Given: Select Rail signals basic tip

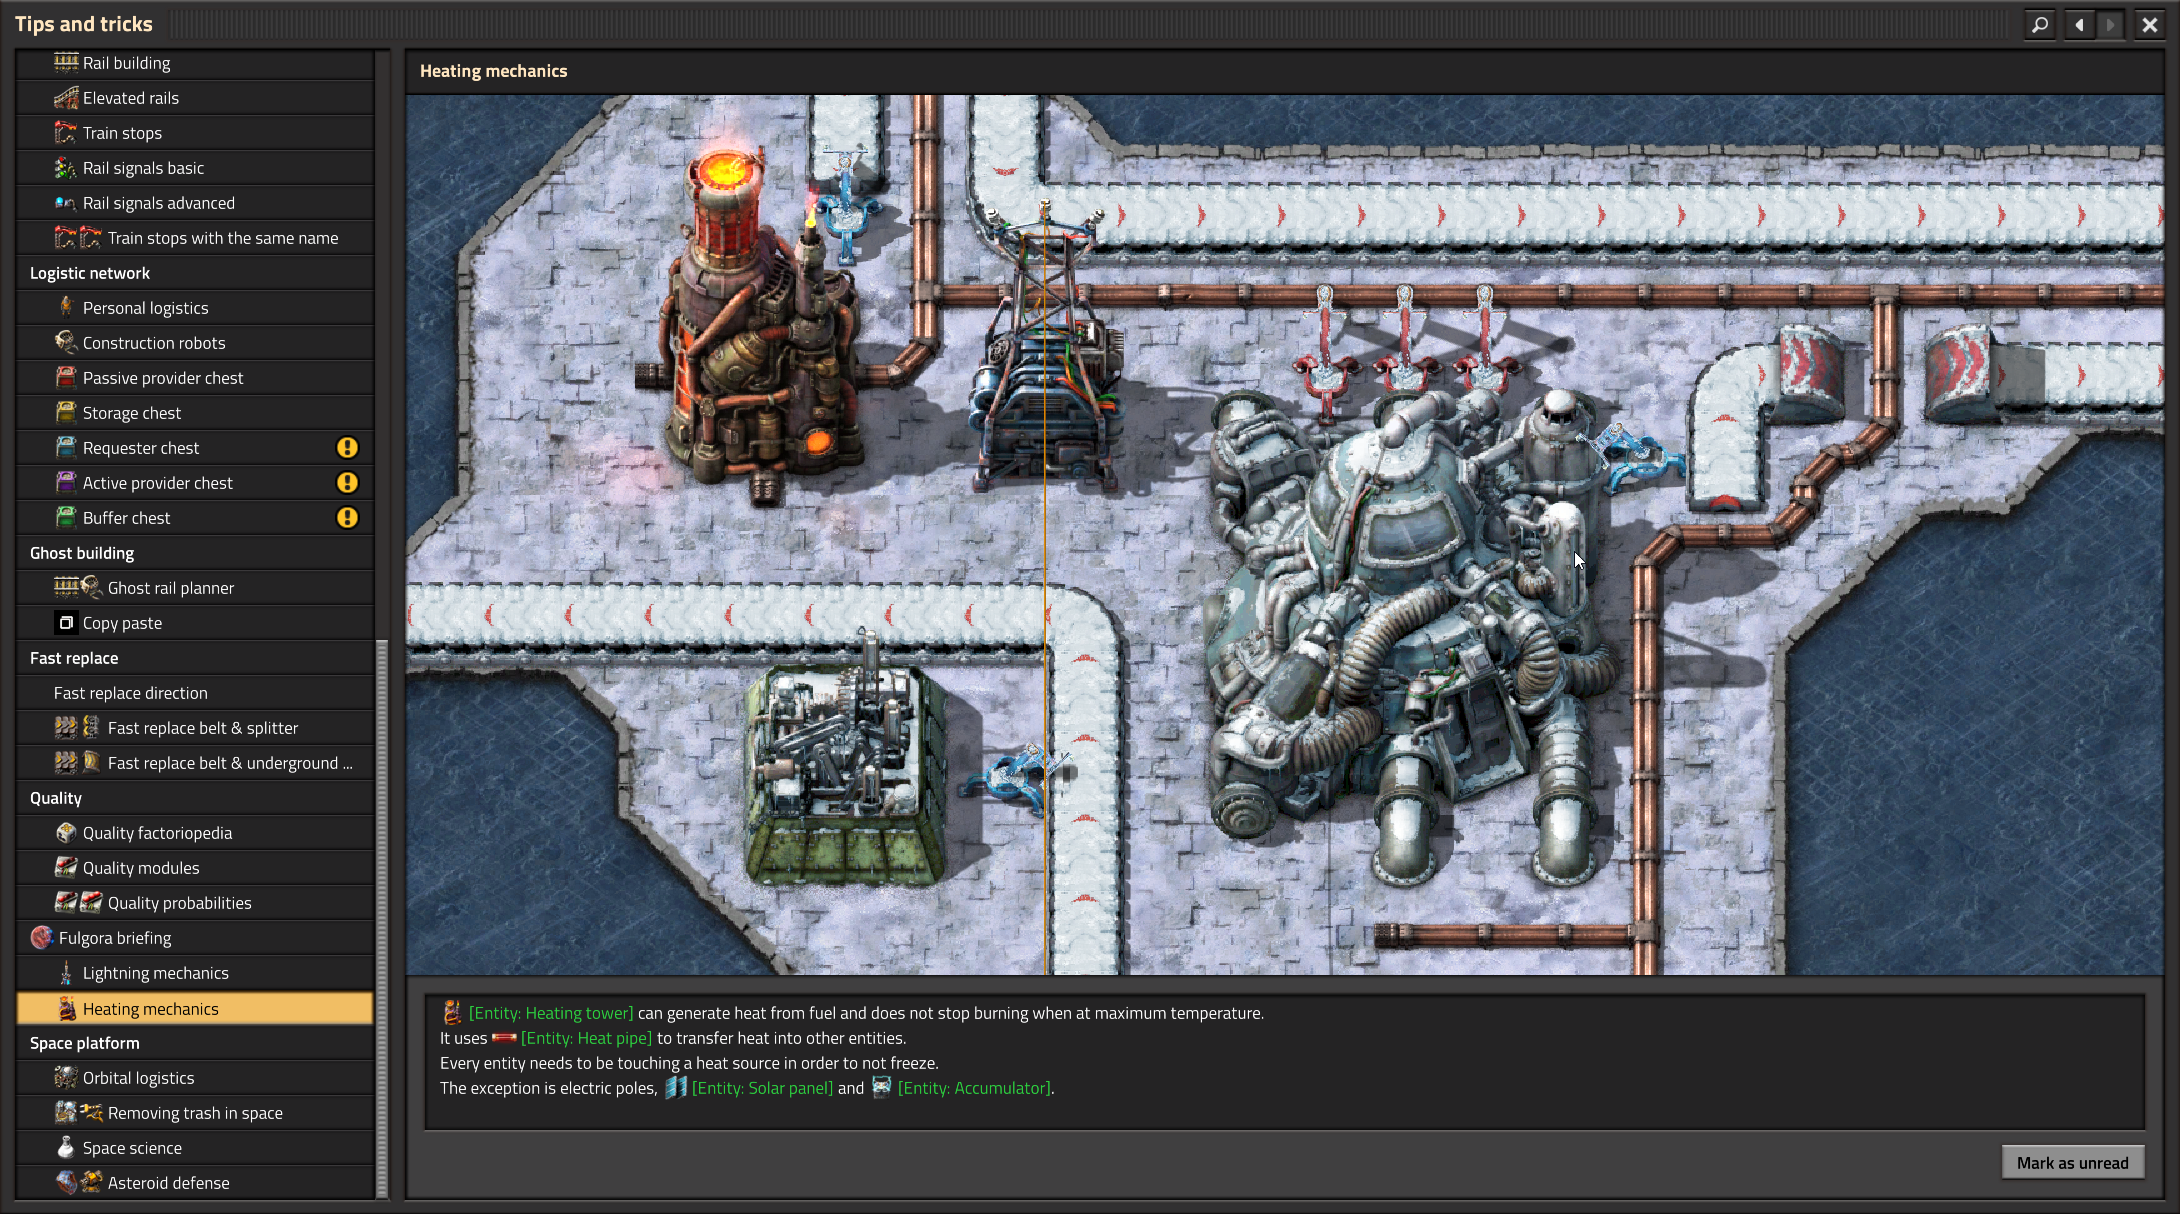Looking at the screenshot, I should click(x=195, y=168).
